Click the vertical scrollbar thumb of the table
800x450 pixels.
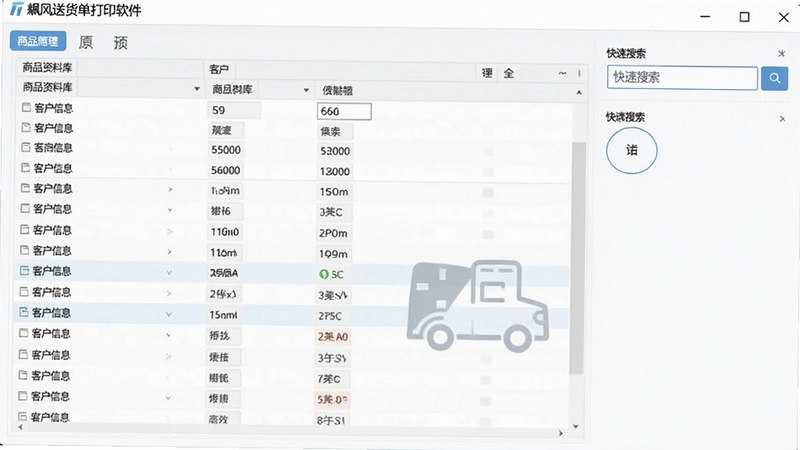[577, 258]
